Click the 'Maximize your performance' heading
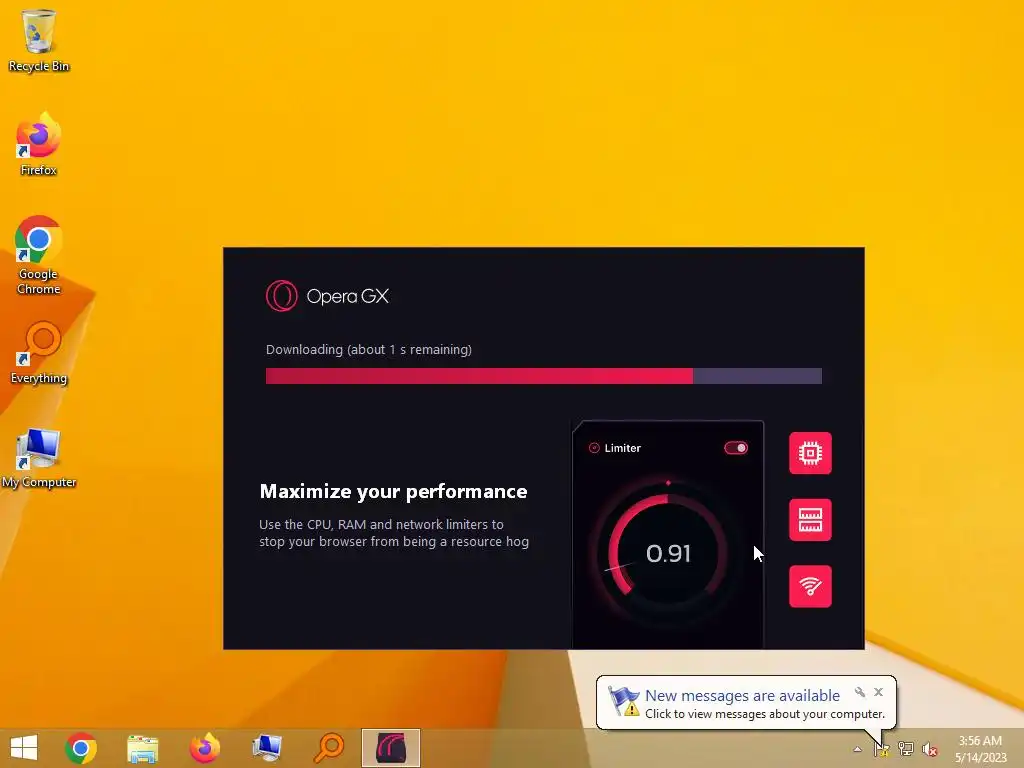The height and width of the screenshot is (768, 1024). tap(393, 491)
